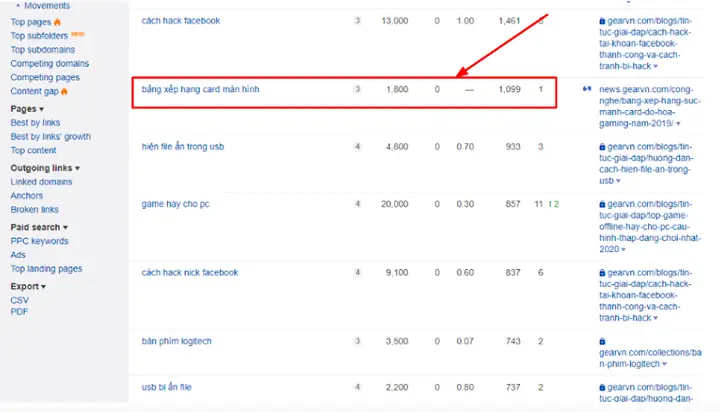Screen dimensions: 720x412
Task: Open keyword 'usb bị ẩn file'
Action: tap(166, 387)
